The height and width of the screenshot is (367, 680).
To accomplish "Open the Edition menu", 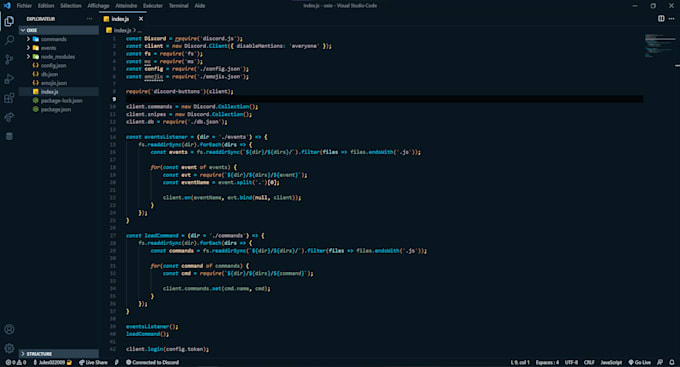I will coord(46,6).
